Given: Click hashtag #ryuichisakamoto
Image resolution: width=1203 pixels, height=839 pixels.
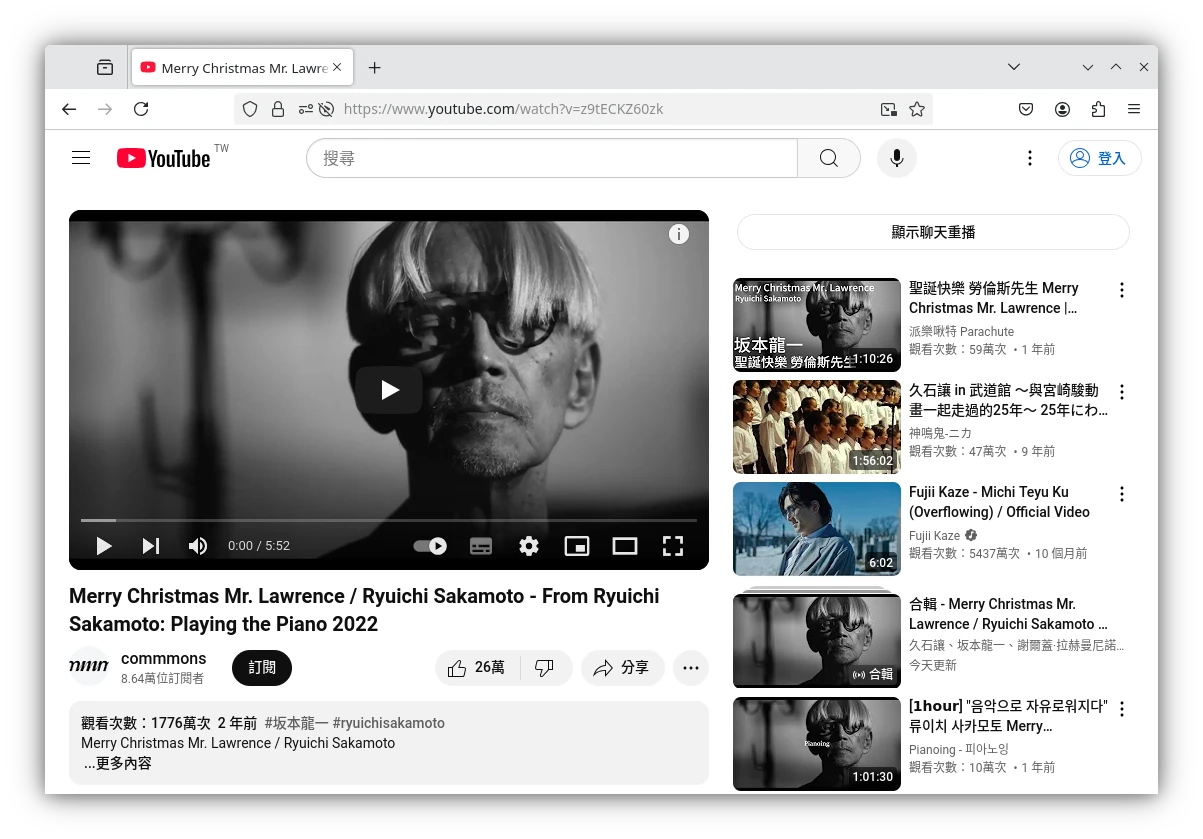Looking at the screenshot, I should coord(389,723).
